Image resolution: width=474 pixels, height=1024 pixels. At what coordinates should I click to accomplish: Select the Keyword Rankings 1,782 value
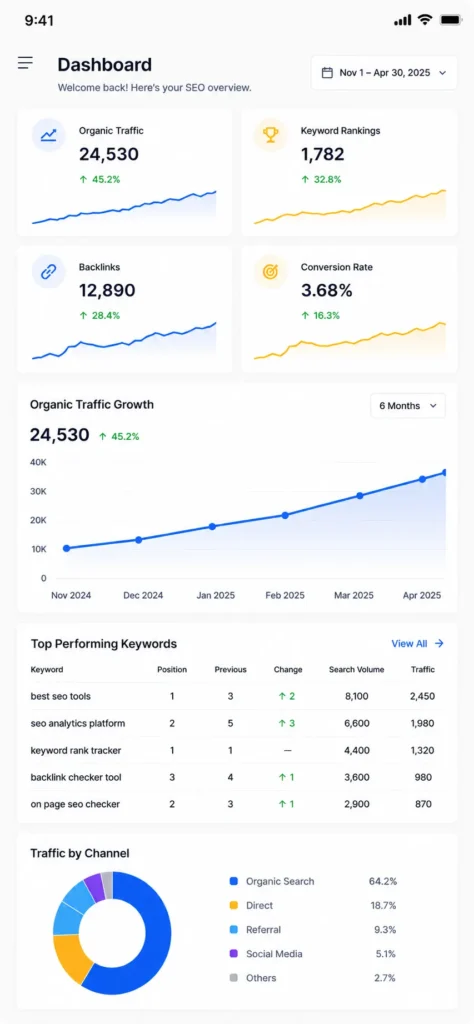pyautogui.click(x=323, y=155)
